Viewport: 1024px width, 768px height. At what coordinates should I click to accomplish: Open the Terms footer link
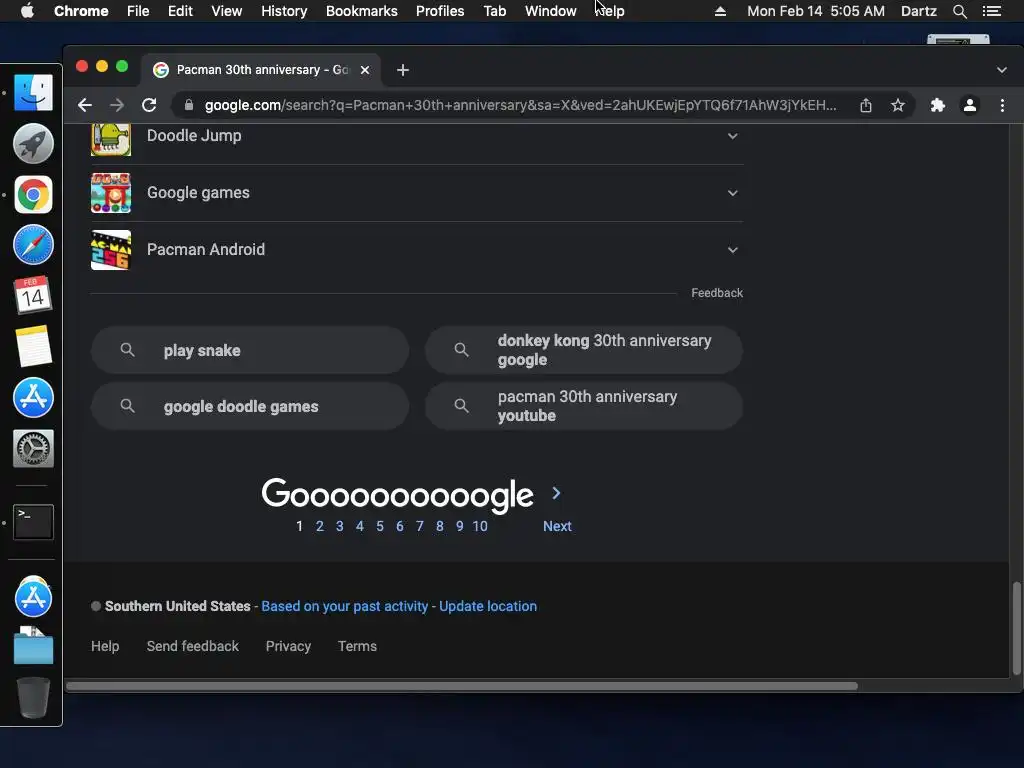click(357, 646)
